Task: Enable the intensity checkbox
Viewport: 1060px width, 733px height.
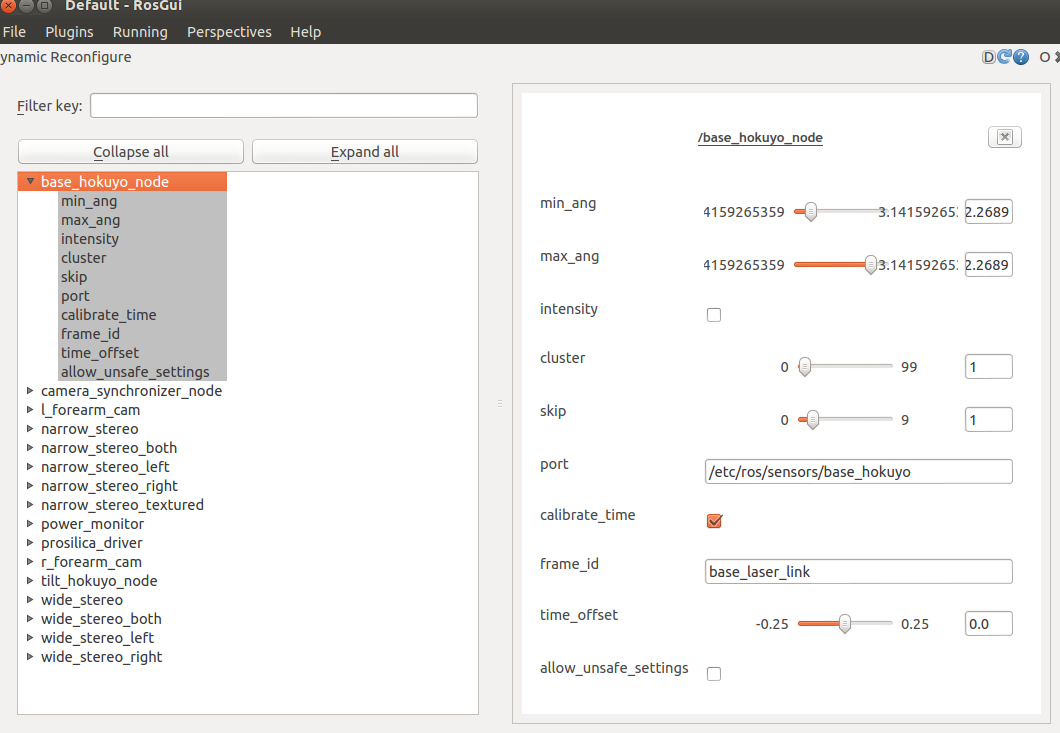Action: point(714,315)
